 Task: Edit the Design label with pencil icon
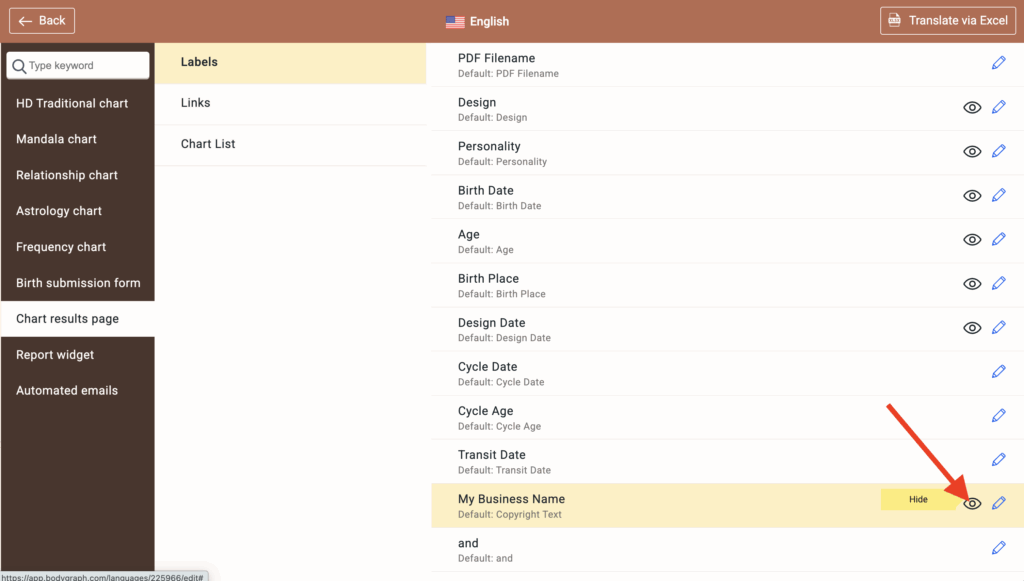coord(998,107)
